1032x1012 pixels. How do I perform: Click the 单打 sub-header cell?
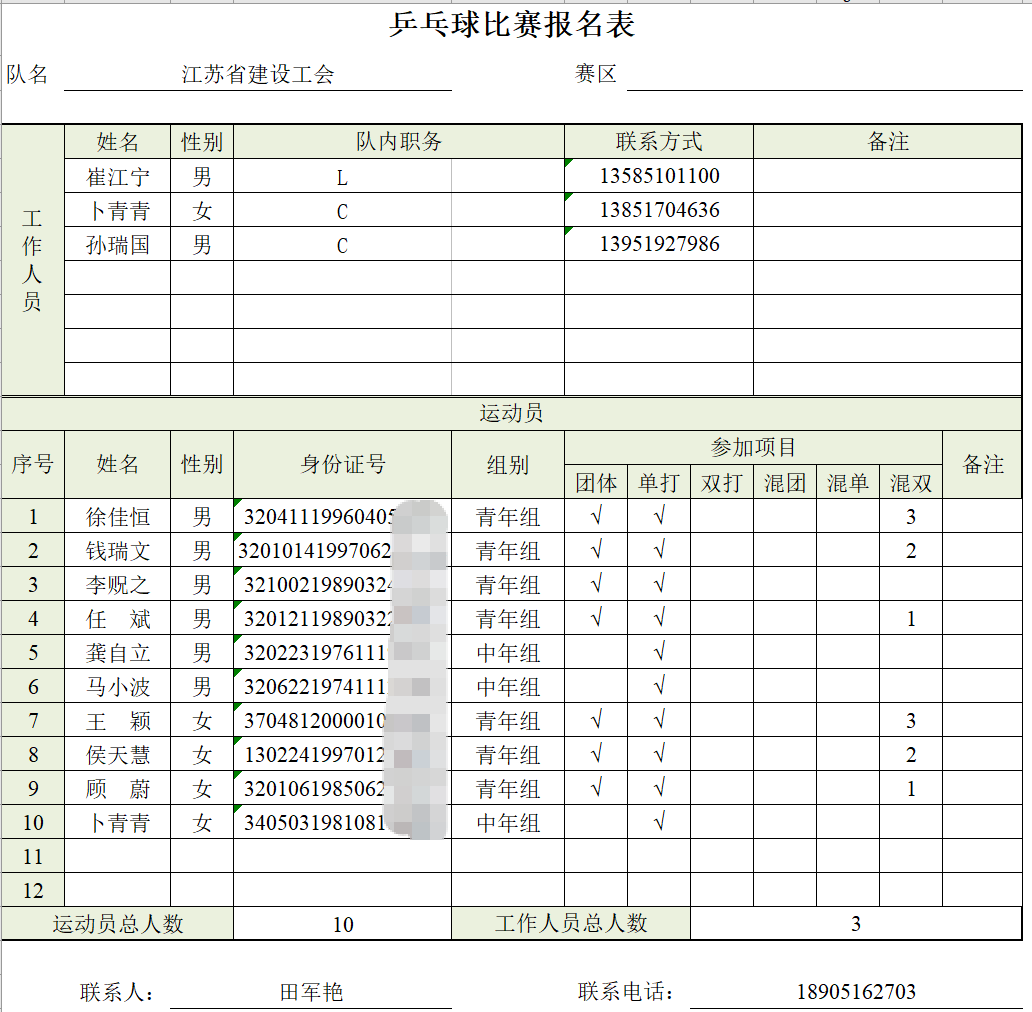click(659, 482)
